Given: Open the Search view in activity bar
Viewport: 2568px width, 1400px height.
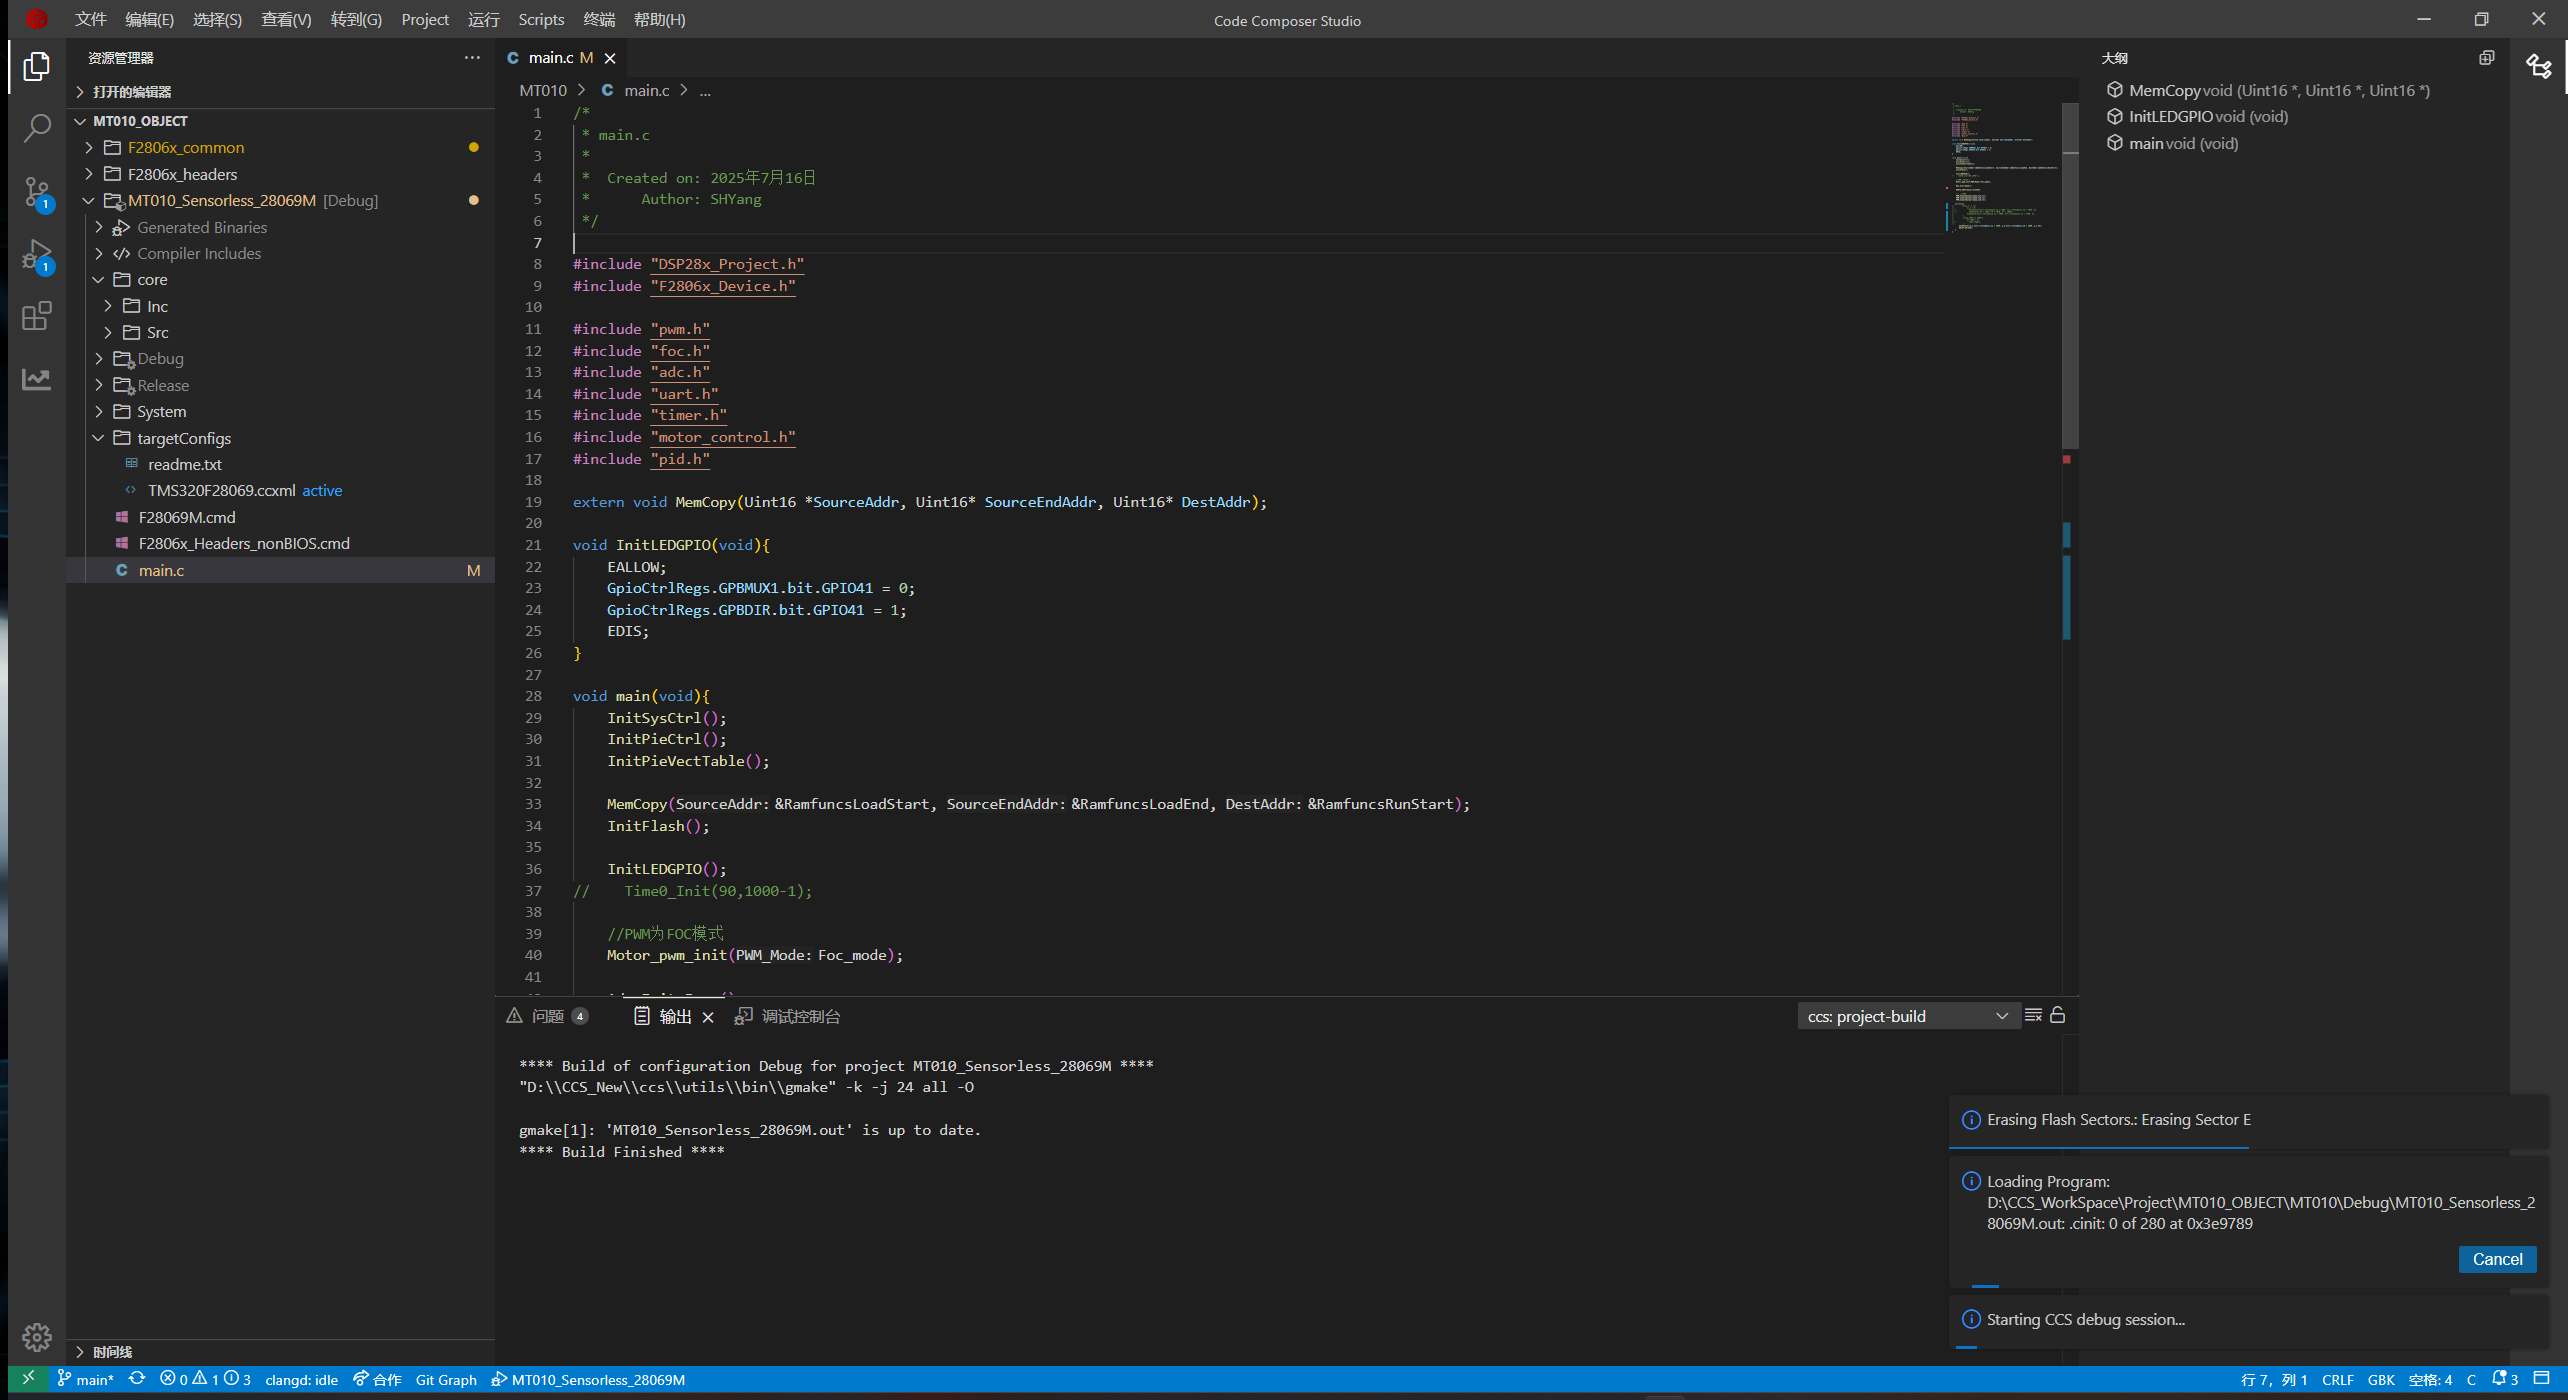Looking at the screenshot, I should click(37, 128).
